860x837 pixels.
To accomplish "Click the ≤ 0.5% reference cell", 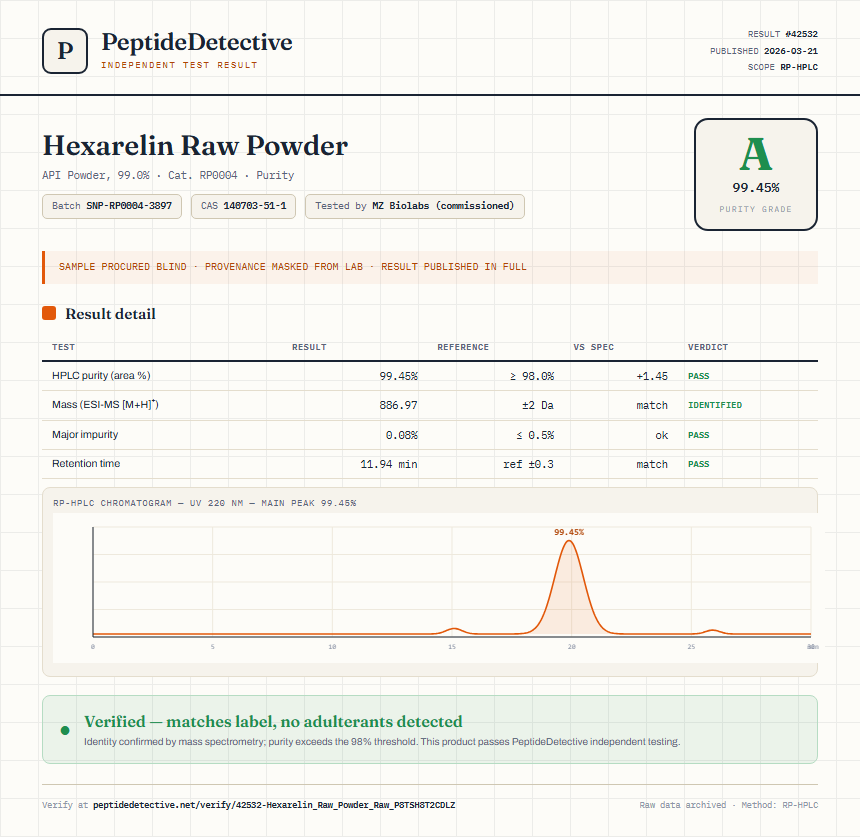I will click(x=535, y=436).
